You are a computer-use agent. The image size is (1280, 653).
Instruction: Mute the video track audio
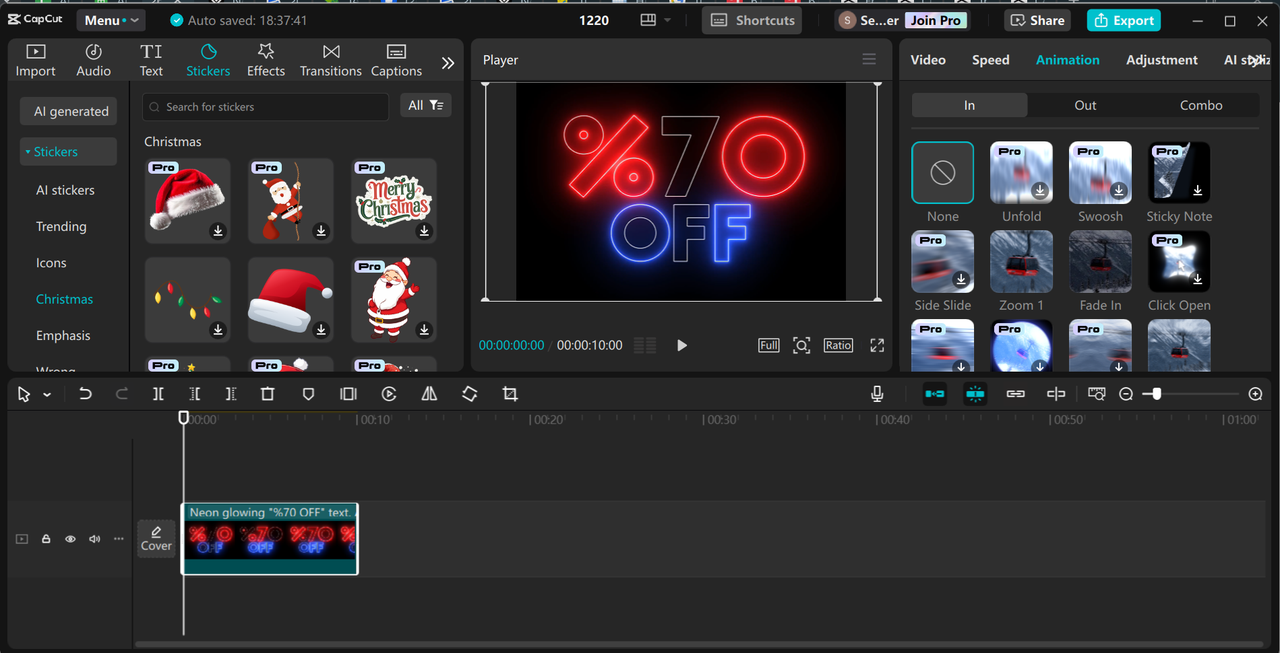tap(95, 539)
